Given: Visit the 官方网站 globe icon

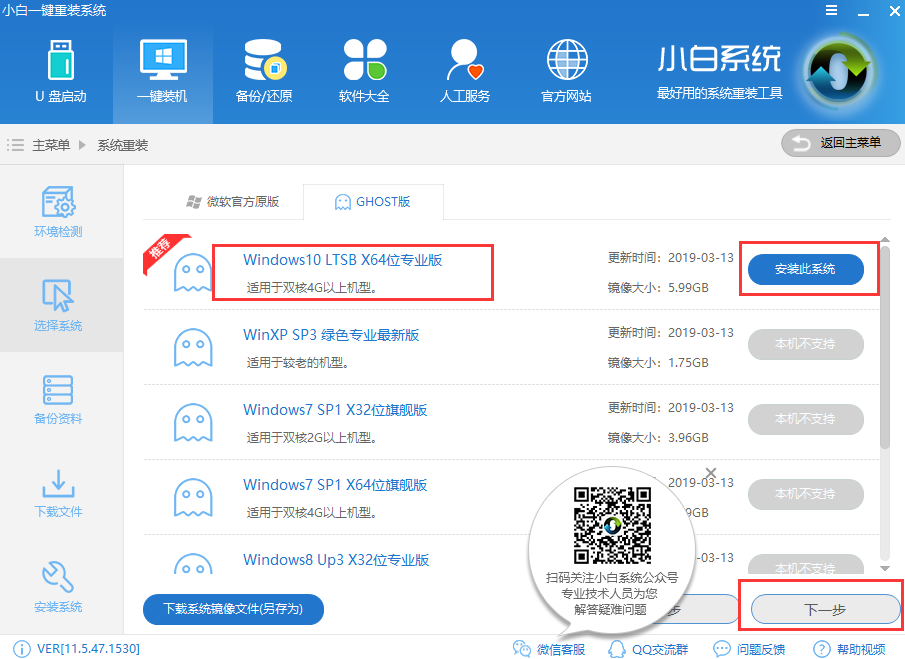Looking at the screenshot, I should click(x=566, y=72).
